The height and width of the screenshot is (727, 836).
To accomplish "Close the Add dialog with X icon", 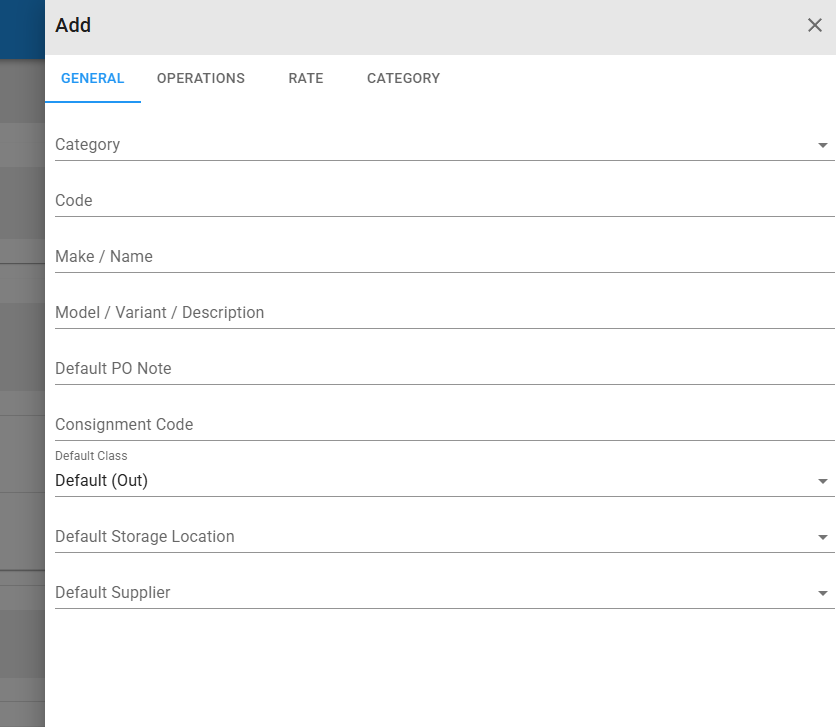I will (814, 25).
